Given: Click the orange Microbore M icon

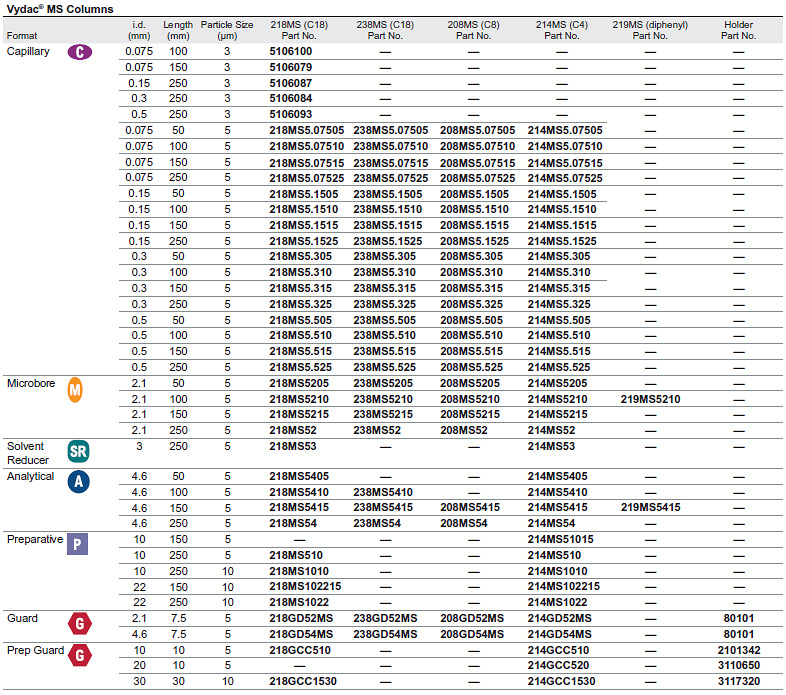Looking at the screenshot, I should (x=75, y=390).
